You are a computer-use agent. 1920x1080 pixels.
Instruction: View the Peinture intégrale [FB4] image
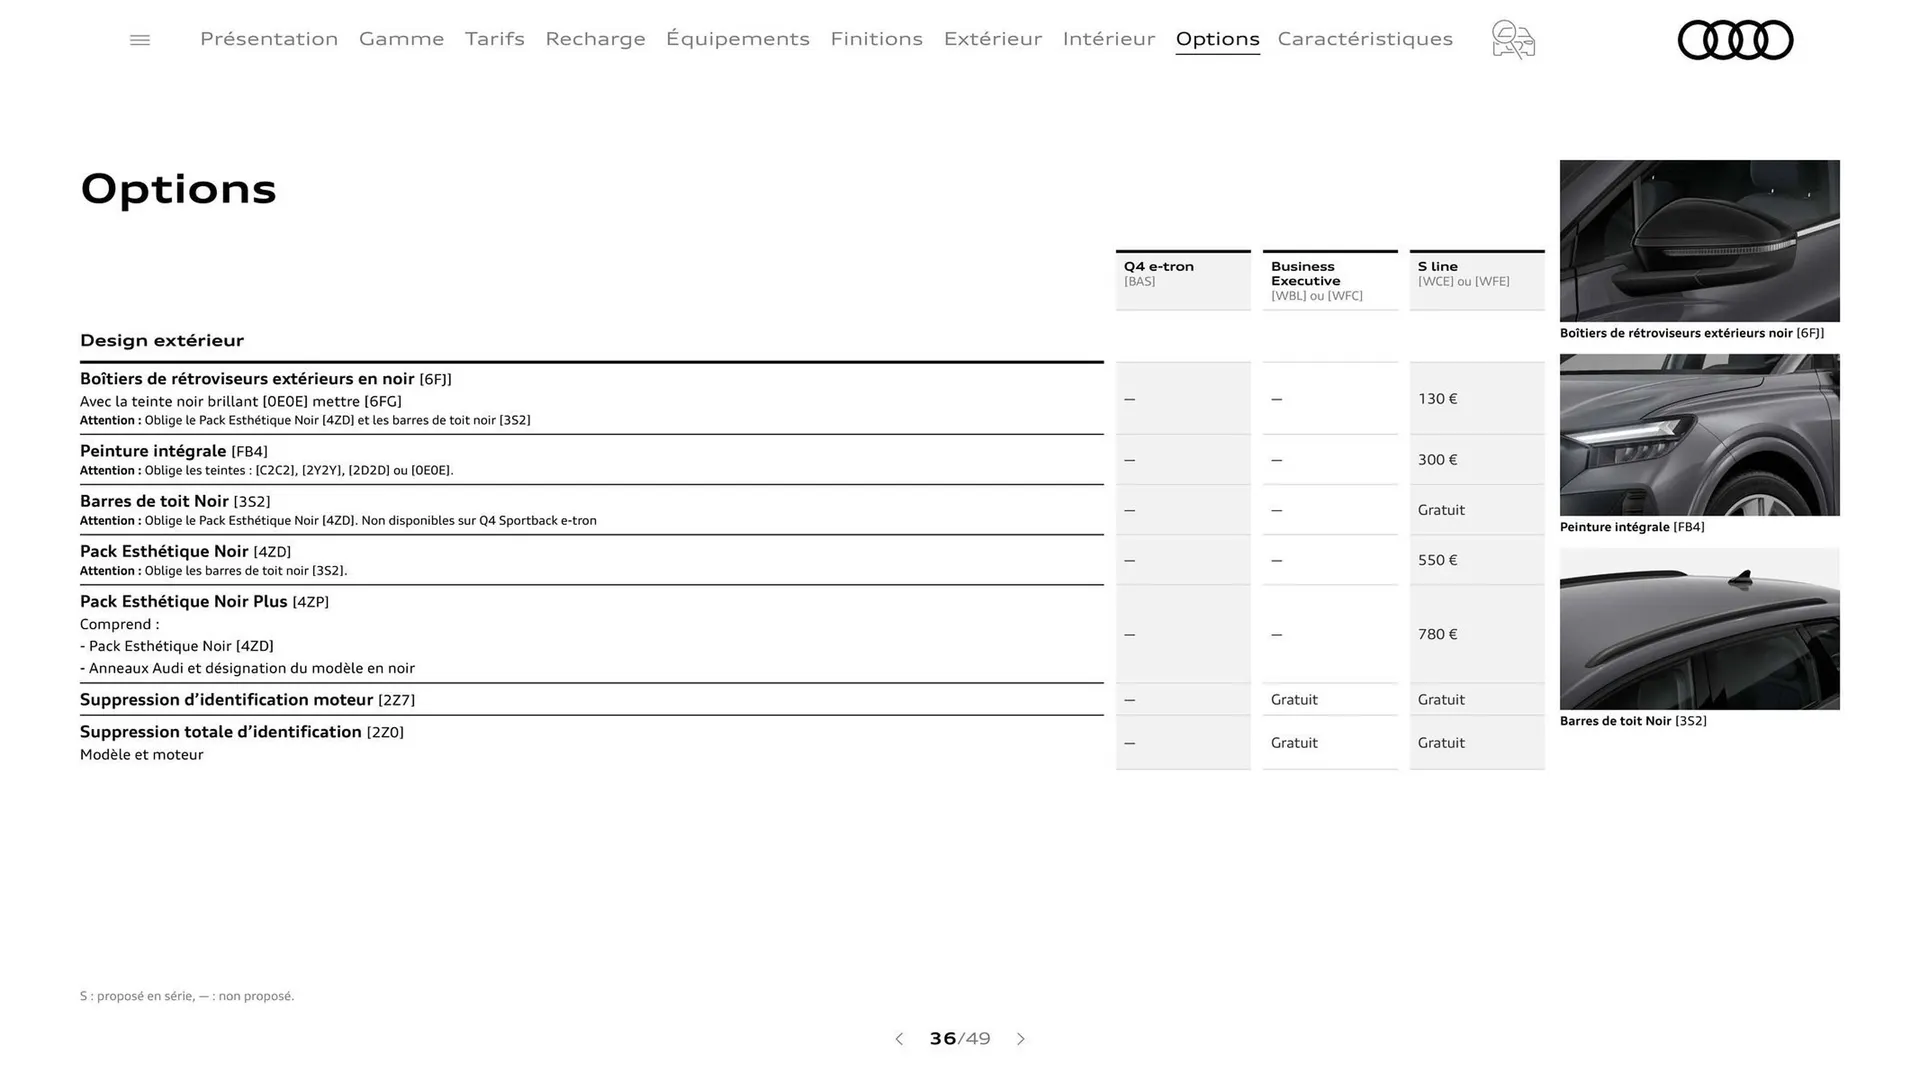tap(1698, 434)
